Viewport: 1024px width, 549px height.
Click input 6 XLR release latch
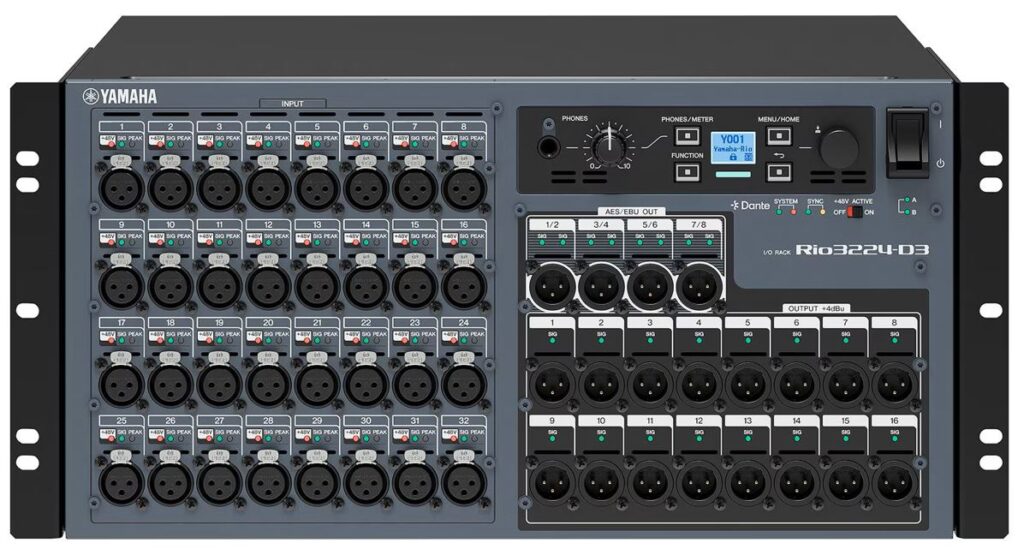366,161
